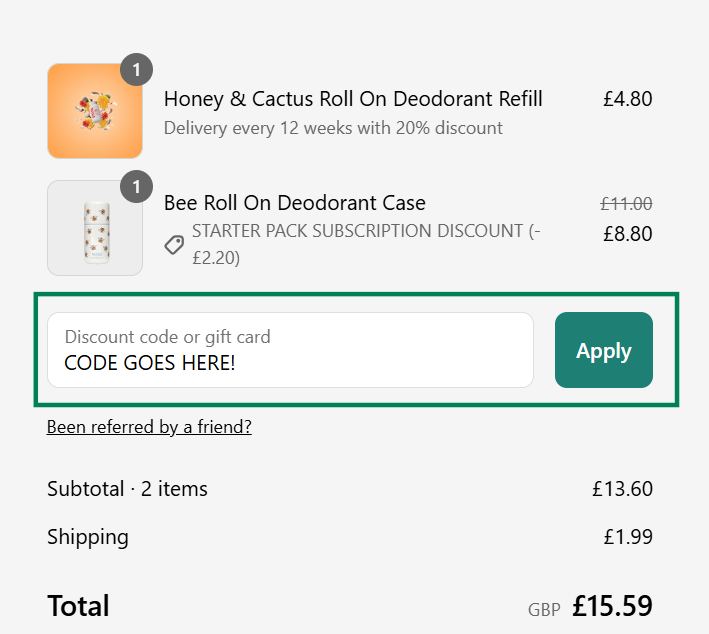Screen dimensions: 709x634
Task: Open the 'Been referred by a friend?' link
Action: [149, 427]
